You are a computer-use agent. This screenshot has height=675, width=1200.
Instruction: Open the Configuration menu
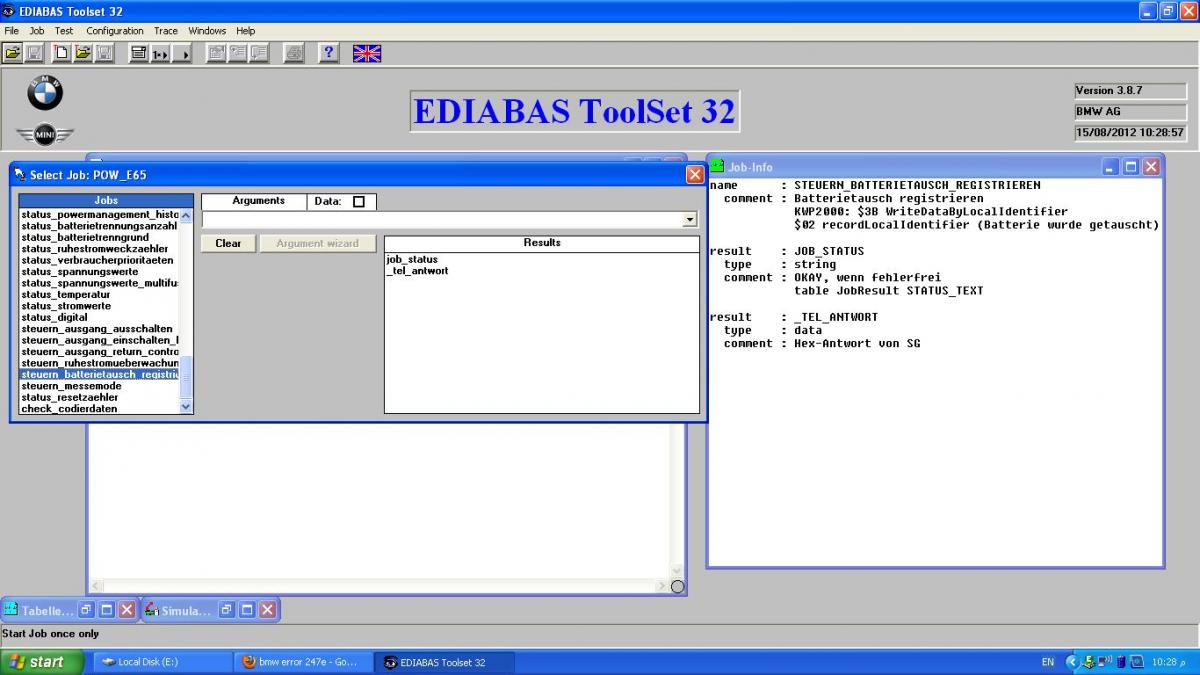(x=115, y=31)
